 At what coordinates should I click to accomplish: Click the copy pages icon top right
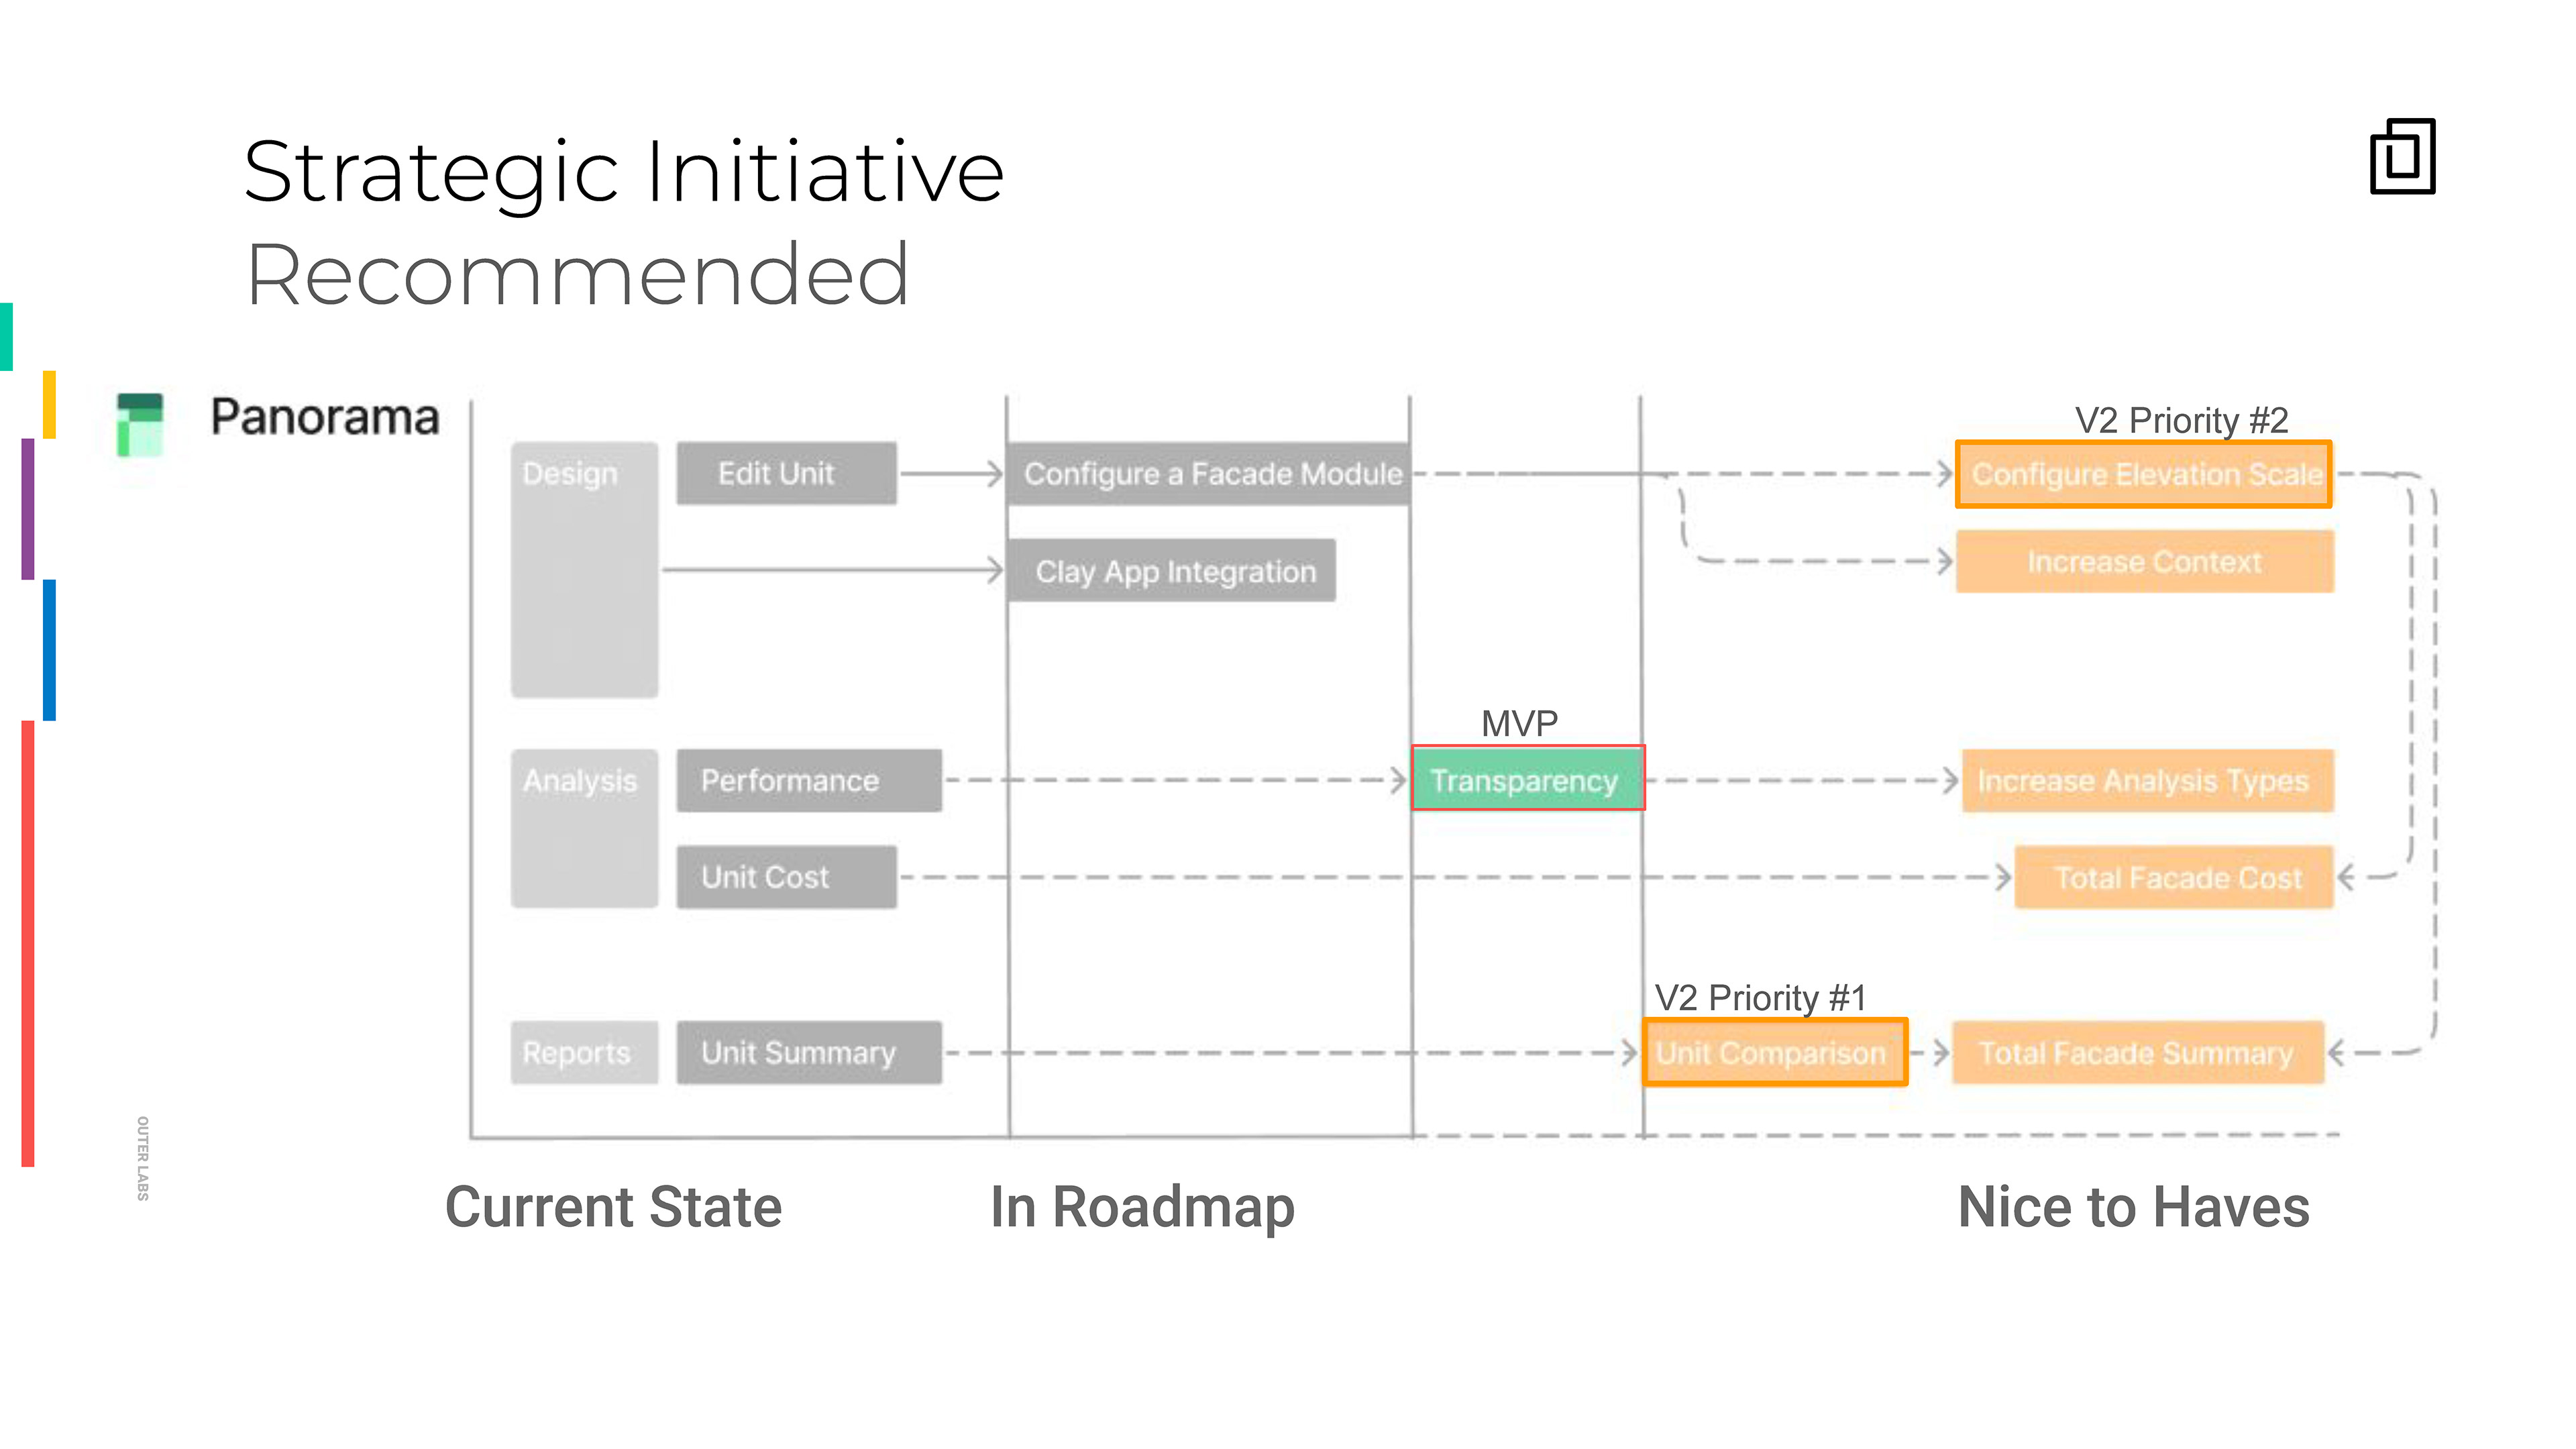(x=2402, y=157)
